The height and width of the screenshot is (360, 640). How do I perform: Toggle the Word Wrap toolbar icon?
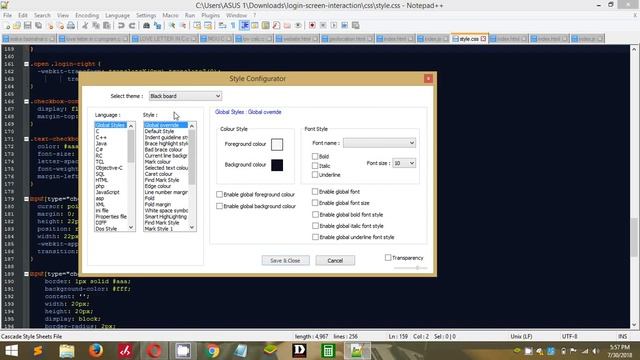[x=222, y=25]
